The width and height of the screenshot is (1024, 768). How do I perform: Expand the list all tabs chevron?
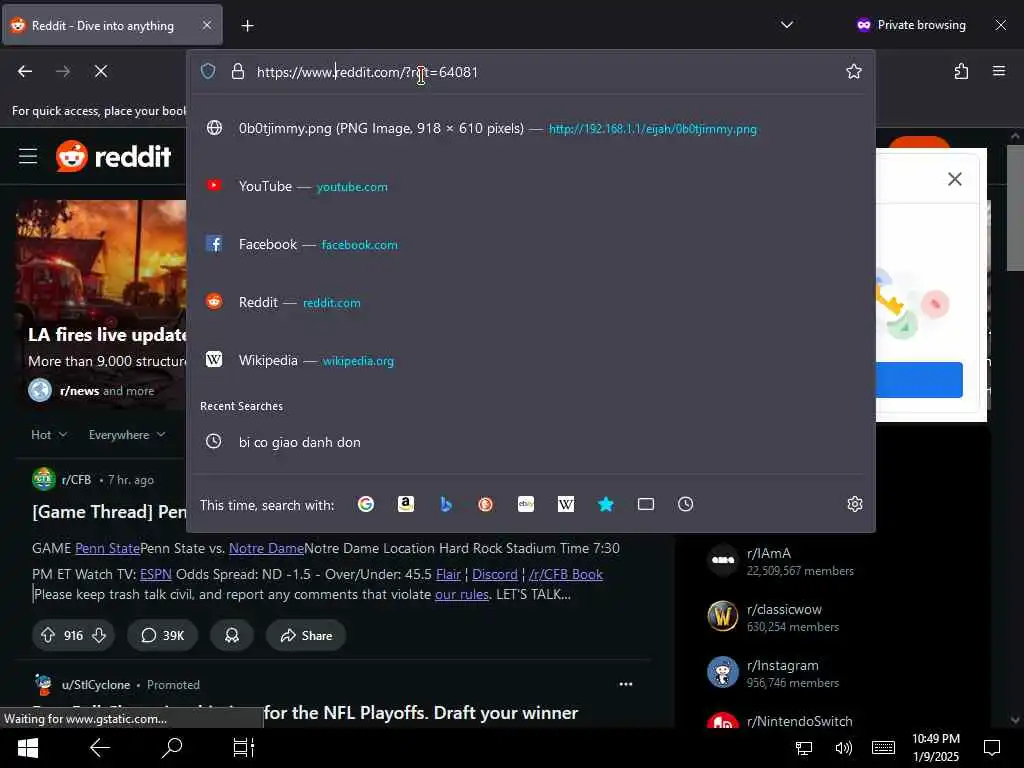point(787,25)
